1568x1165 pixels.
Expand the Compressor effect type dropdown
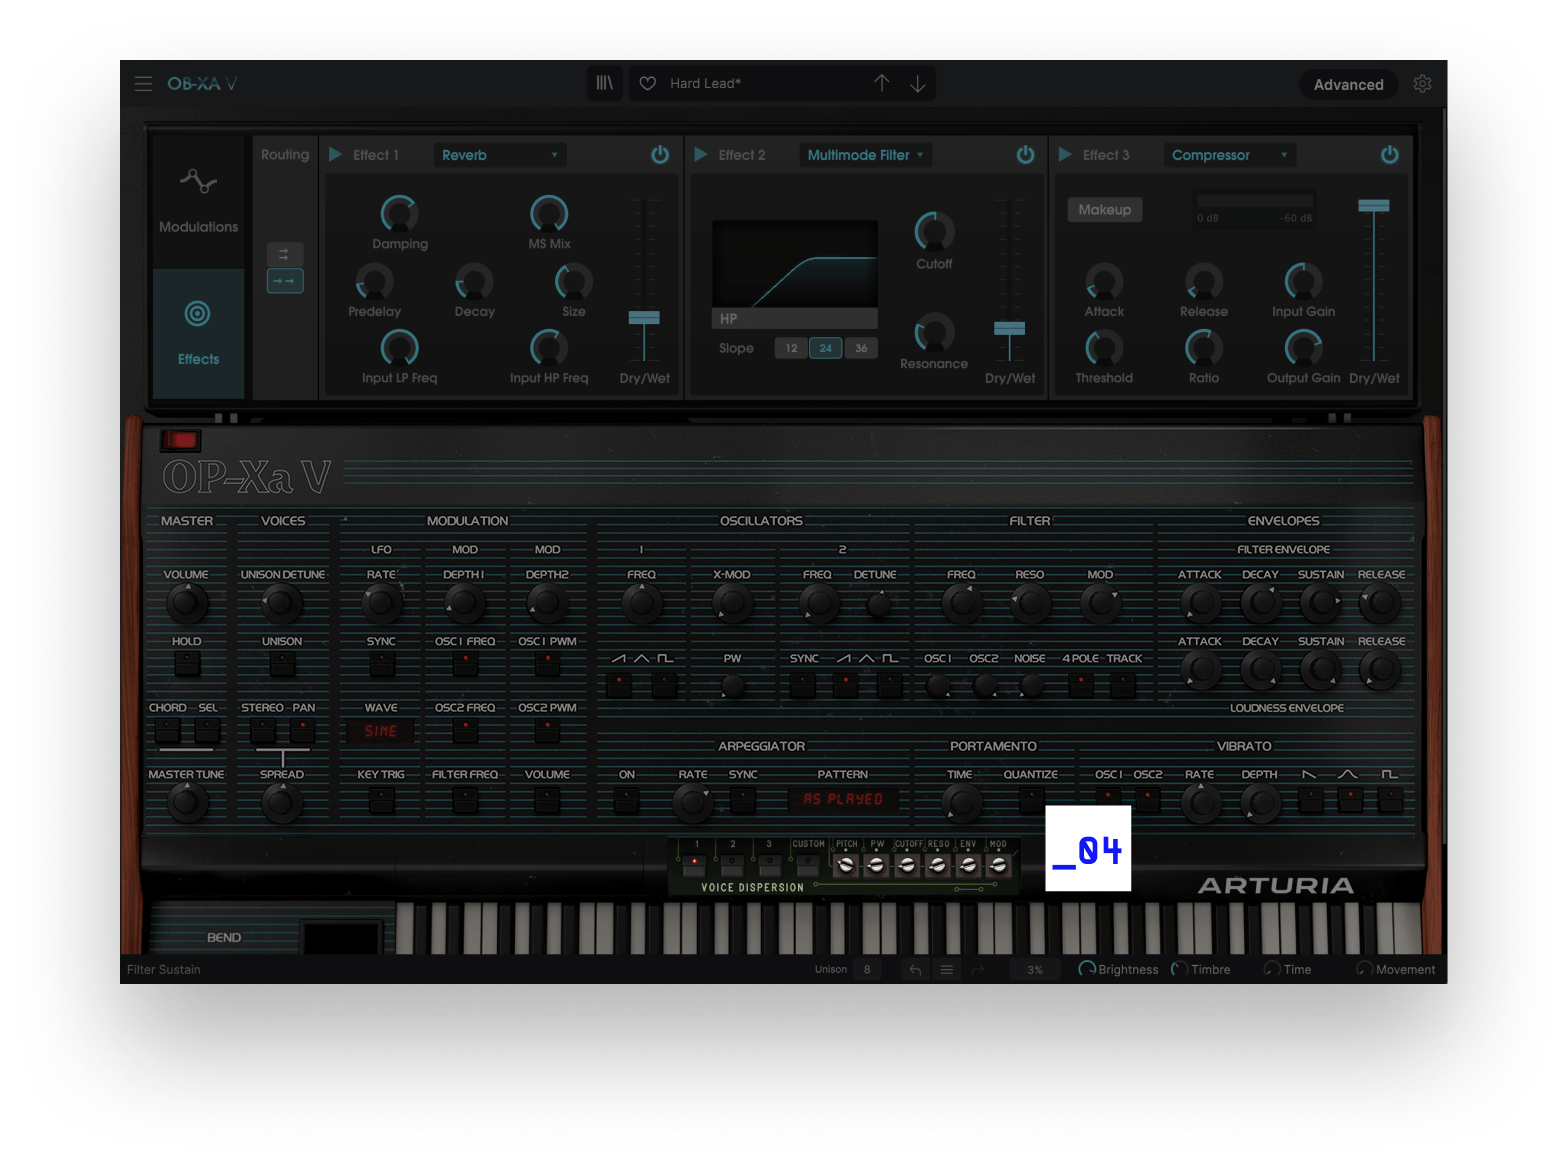(x=1229, y=155)
